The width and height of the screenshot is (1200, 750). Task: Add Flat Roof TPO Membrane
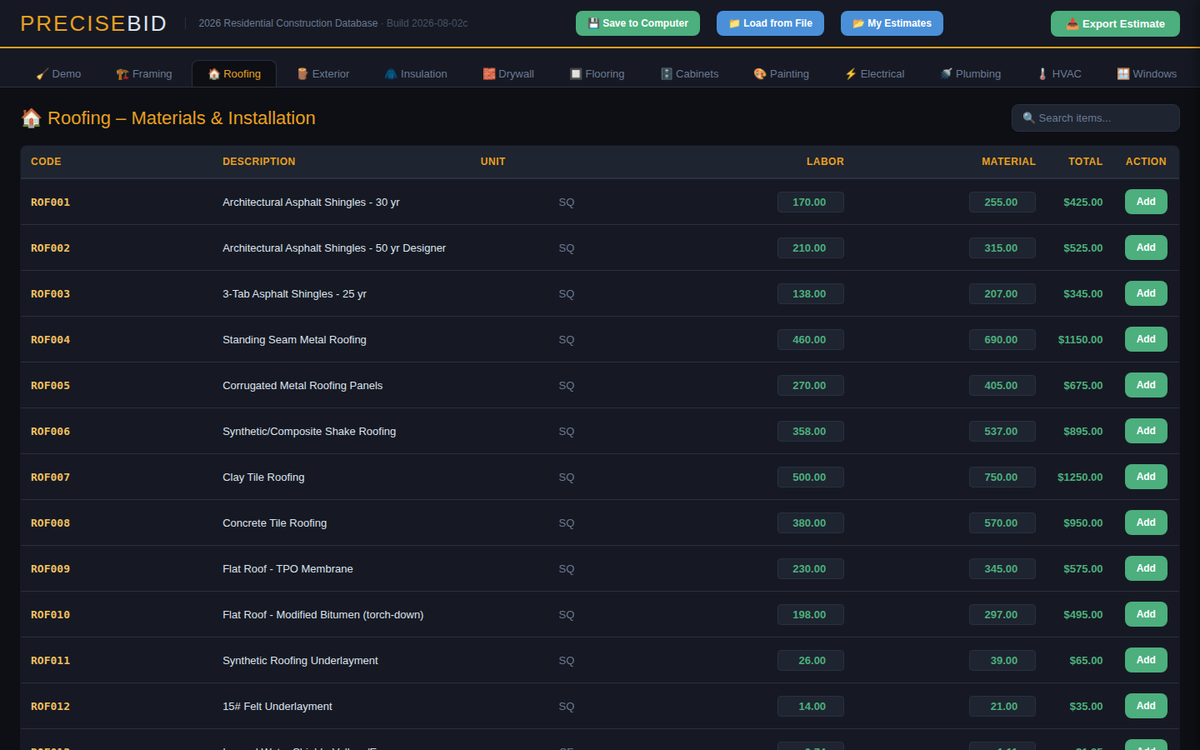pyautogui.click(x=1146, y=569)
